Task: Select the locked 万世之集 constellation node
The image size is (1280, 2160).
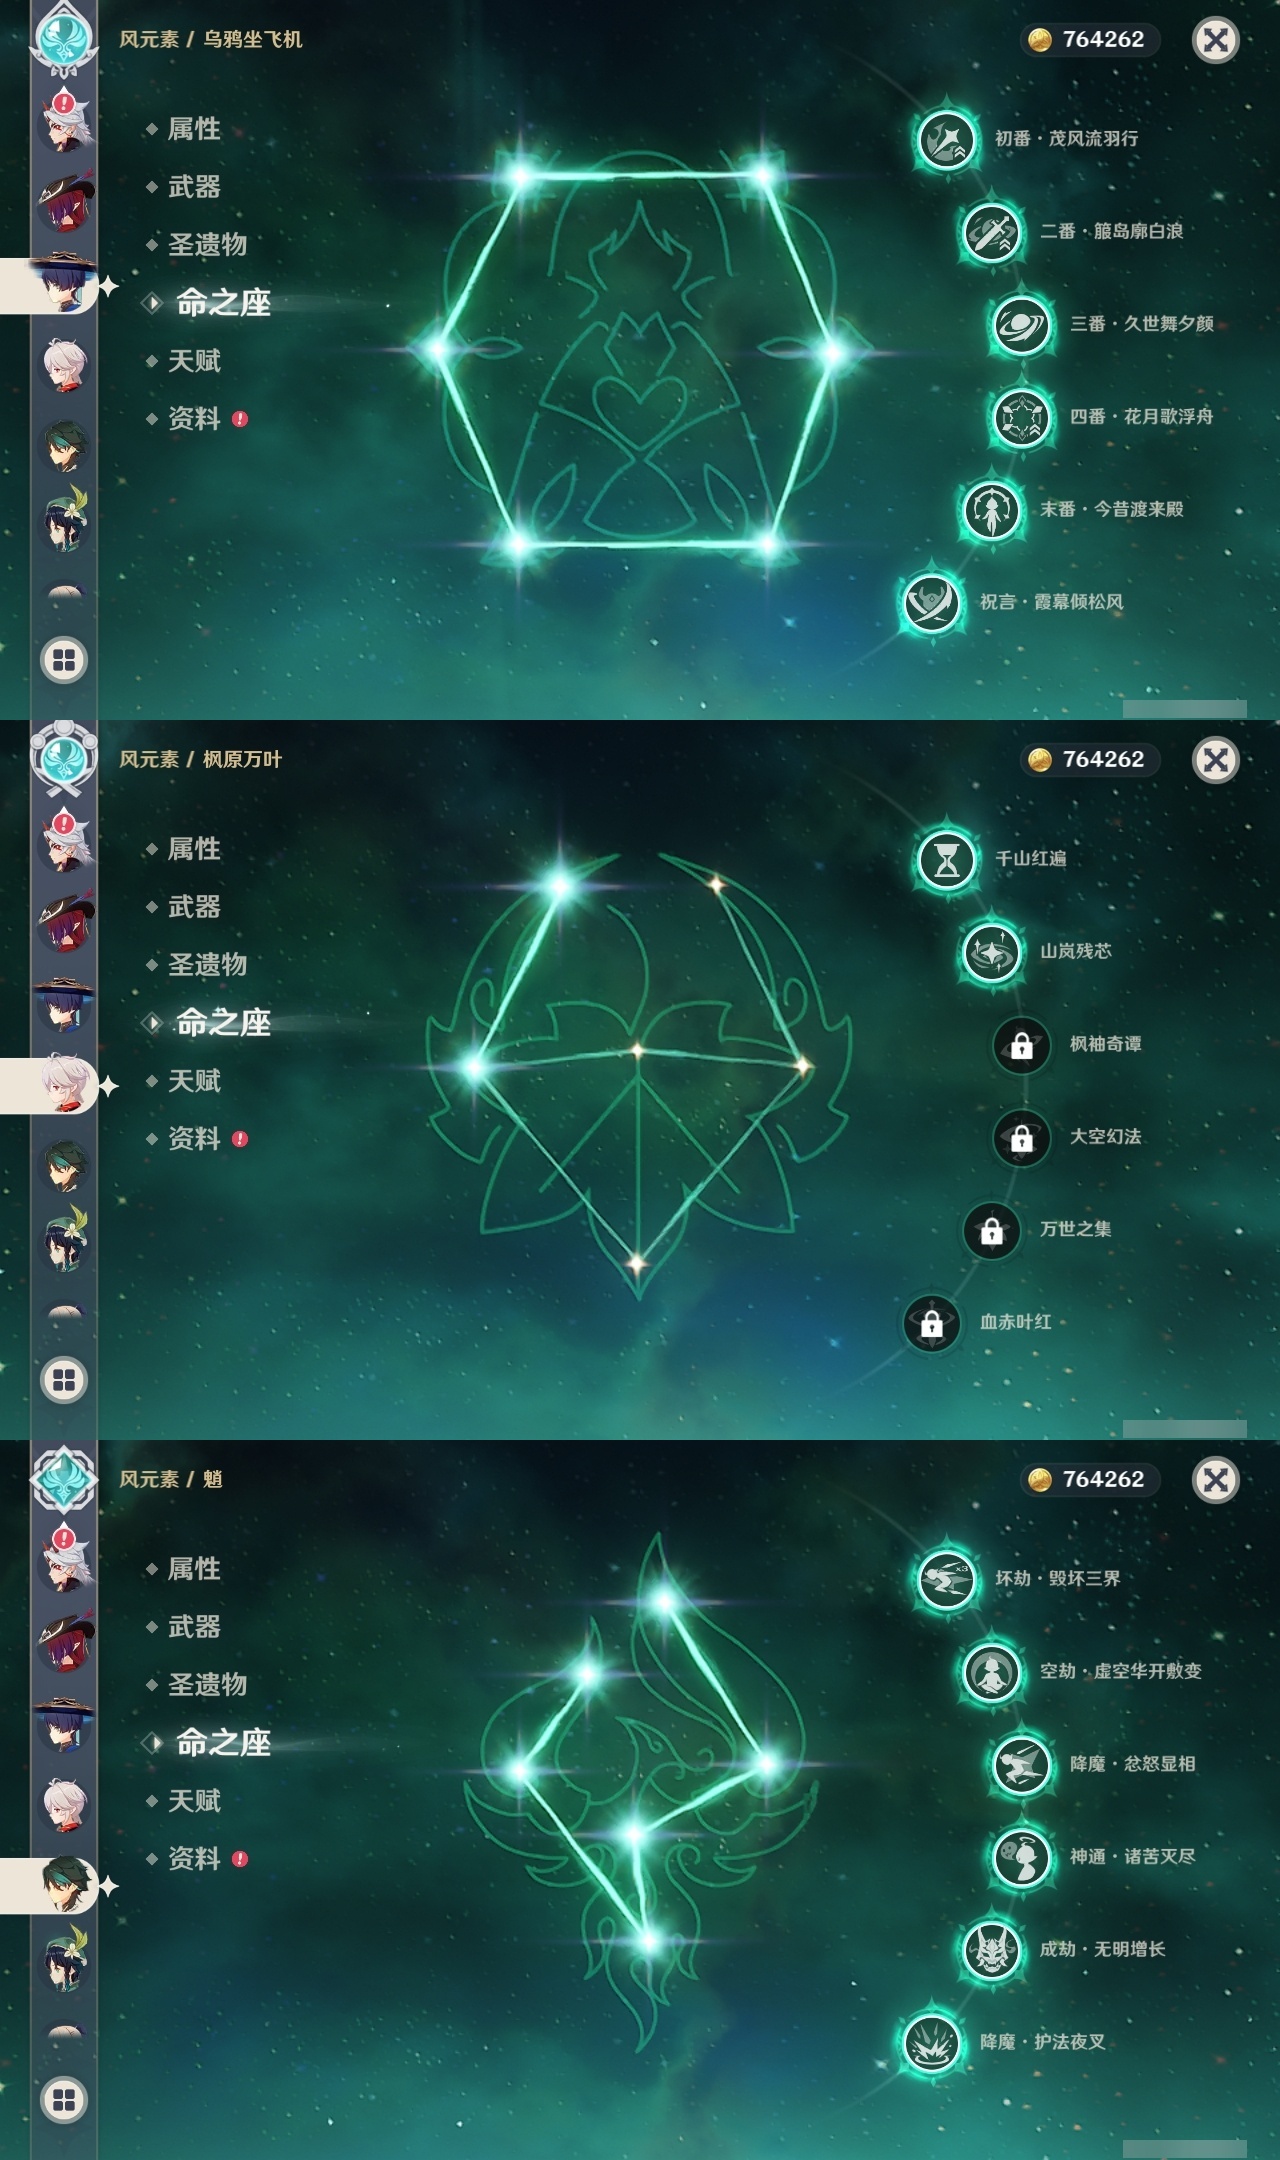Action: point(991,1229)
